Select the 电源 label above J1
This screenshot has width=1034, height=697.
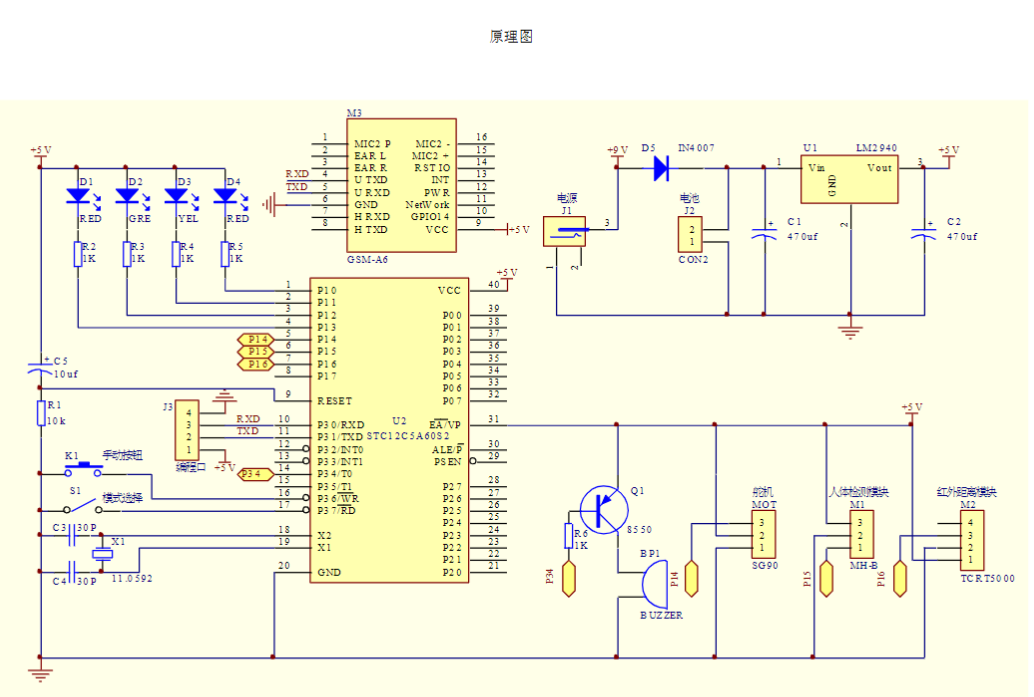pyautogui.click(x=566, y=198)
